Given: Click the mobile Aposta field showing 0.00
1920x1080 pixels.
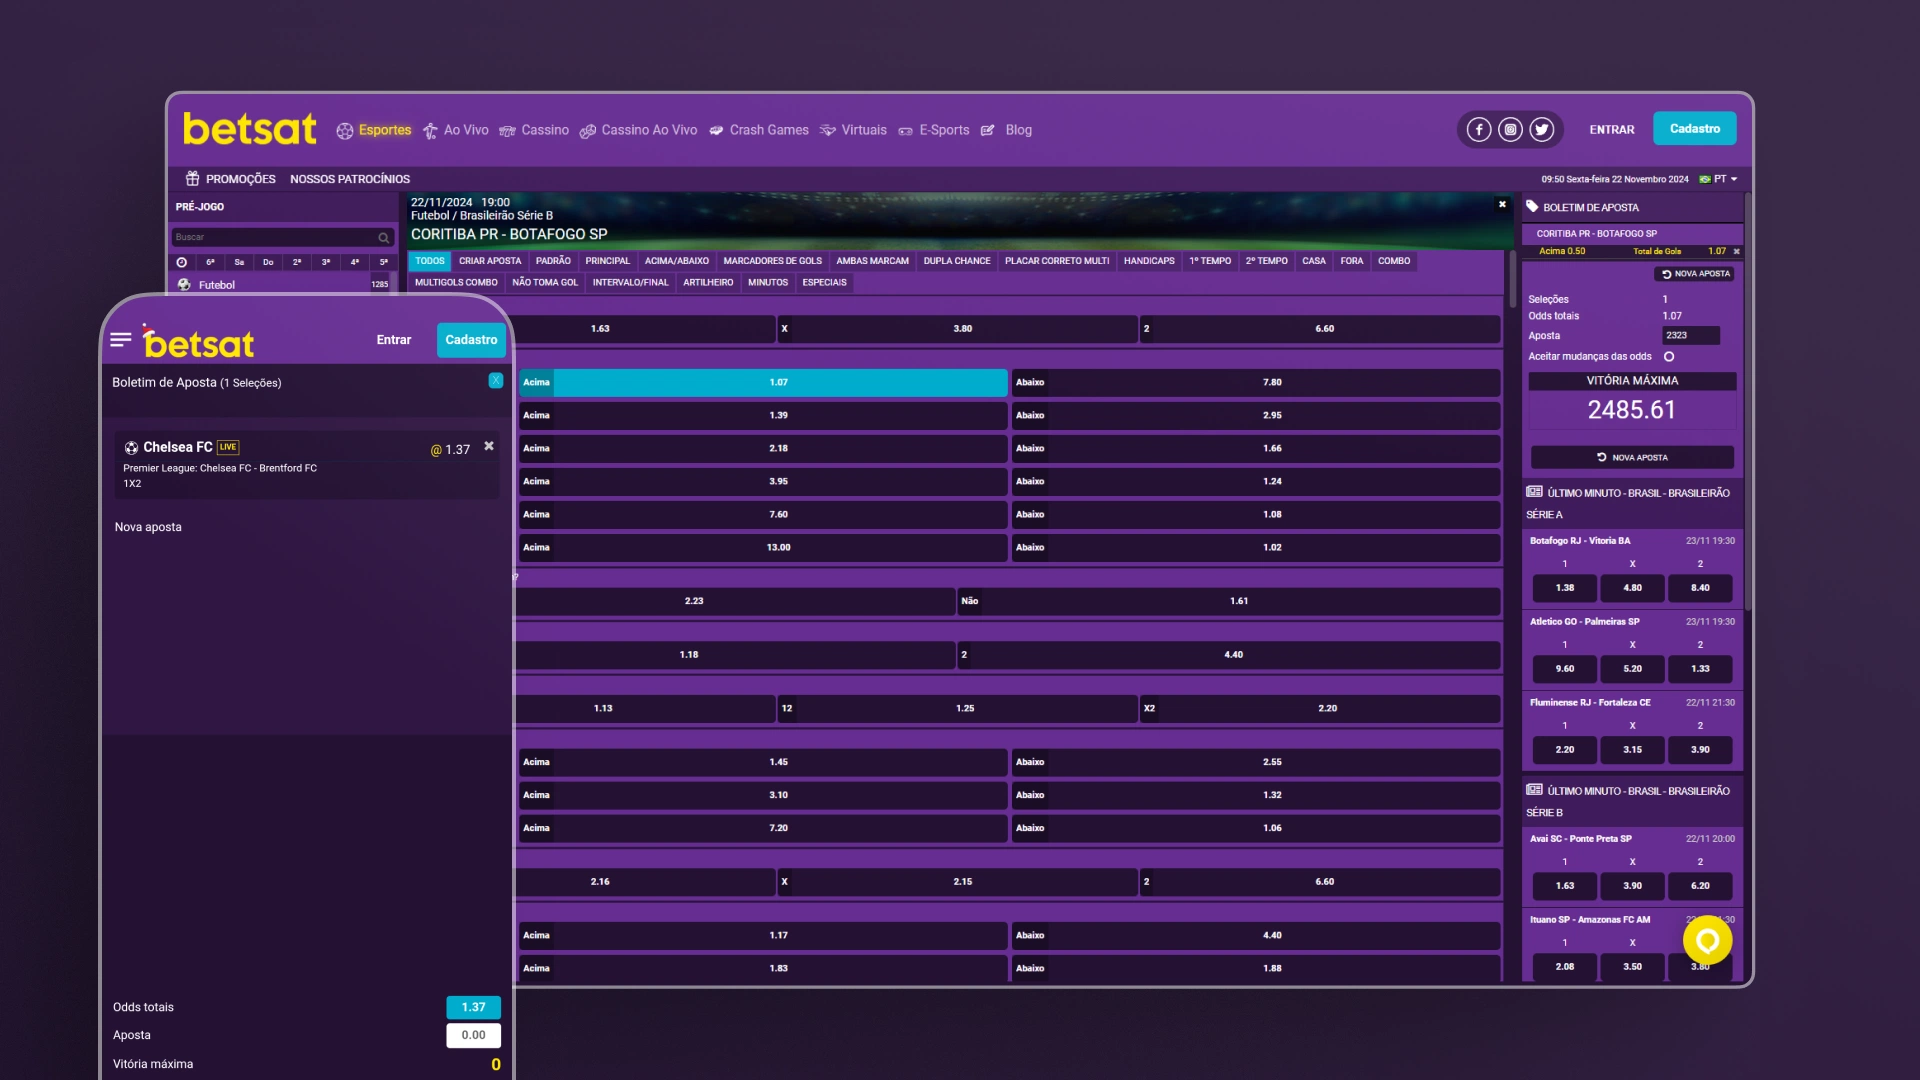Looking at the screenshot, I should [x=473, y=1036].
